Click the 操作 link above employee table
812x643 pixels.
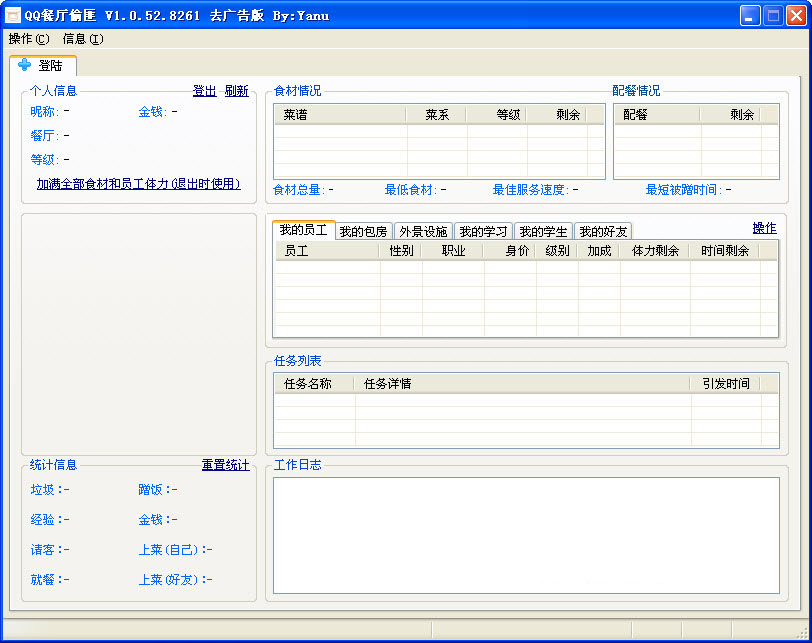coord(764,228)
